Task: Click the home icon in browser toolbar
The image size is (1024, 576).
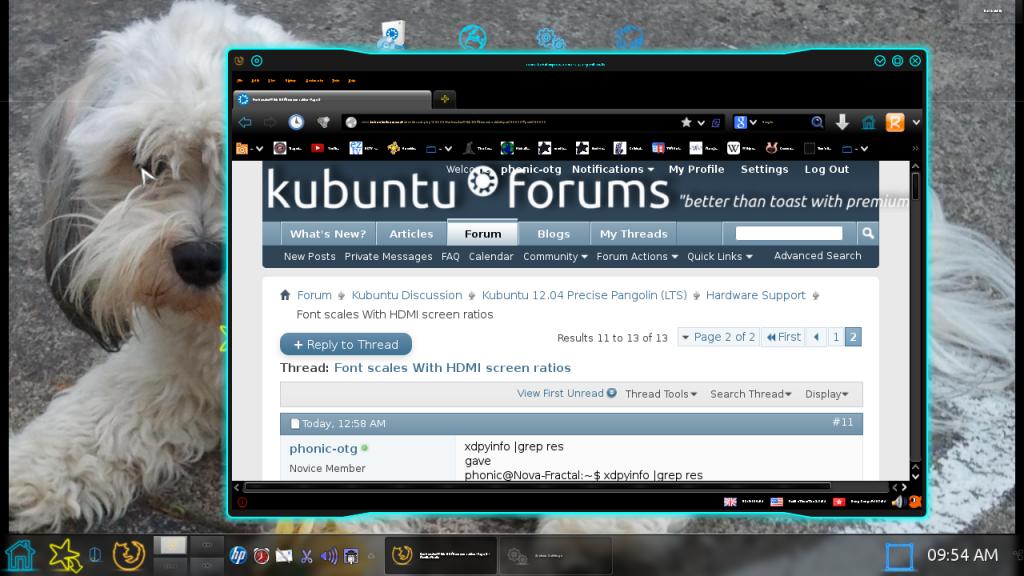Action: 868,122
